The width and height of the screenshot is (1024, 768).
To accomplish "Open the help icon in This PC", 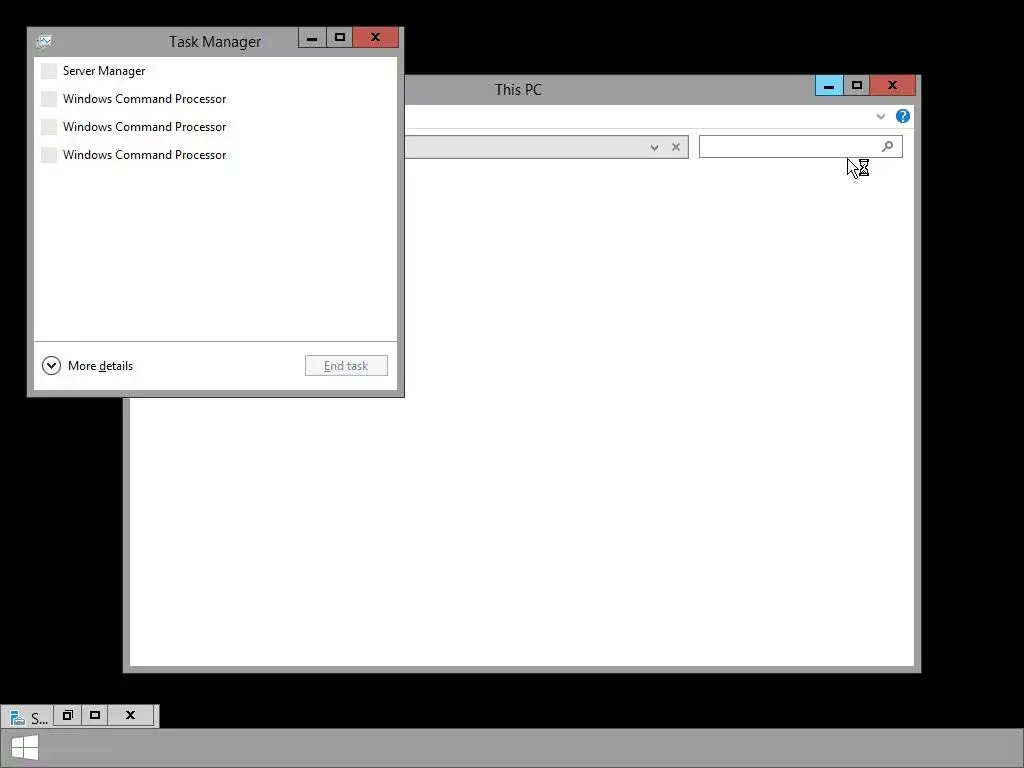I will tap(903, 116).
